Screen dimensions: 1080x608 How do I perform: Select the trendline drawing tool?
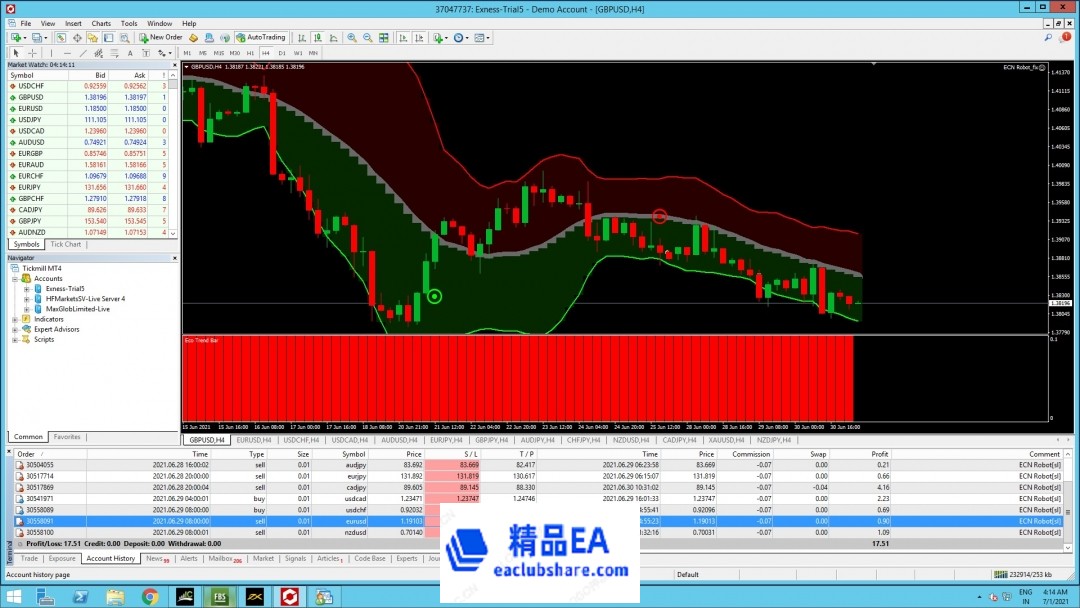83,53
